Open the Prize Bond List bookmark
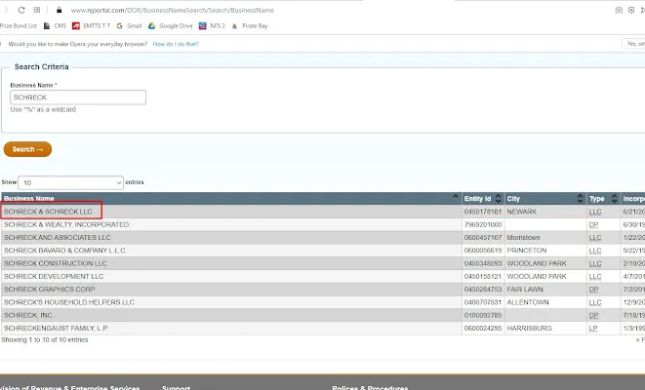The image size is (645, 390). 18,26
